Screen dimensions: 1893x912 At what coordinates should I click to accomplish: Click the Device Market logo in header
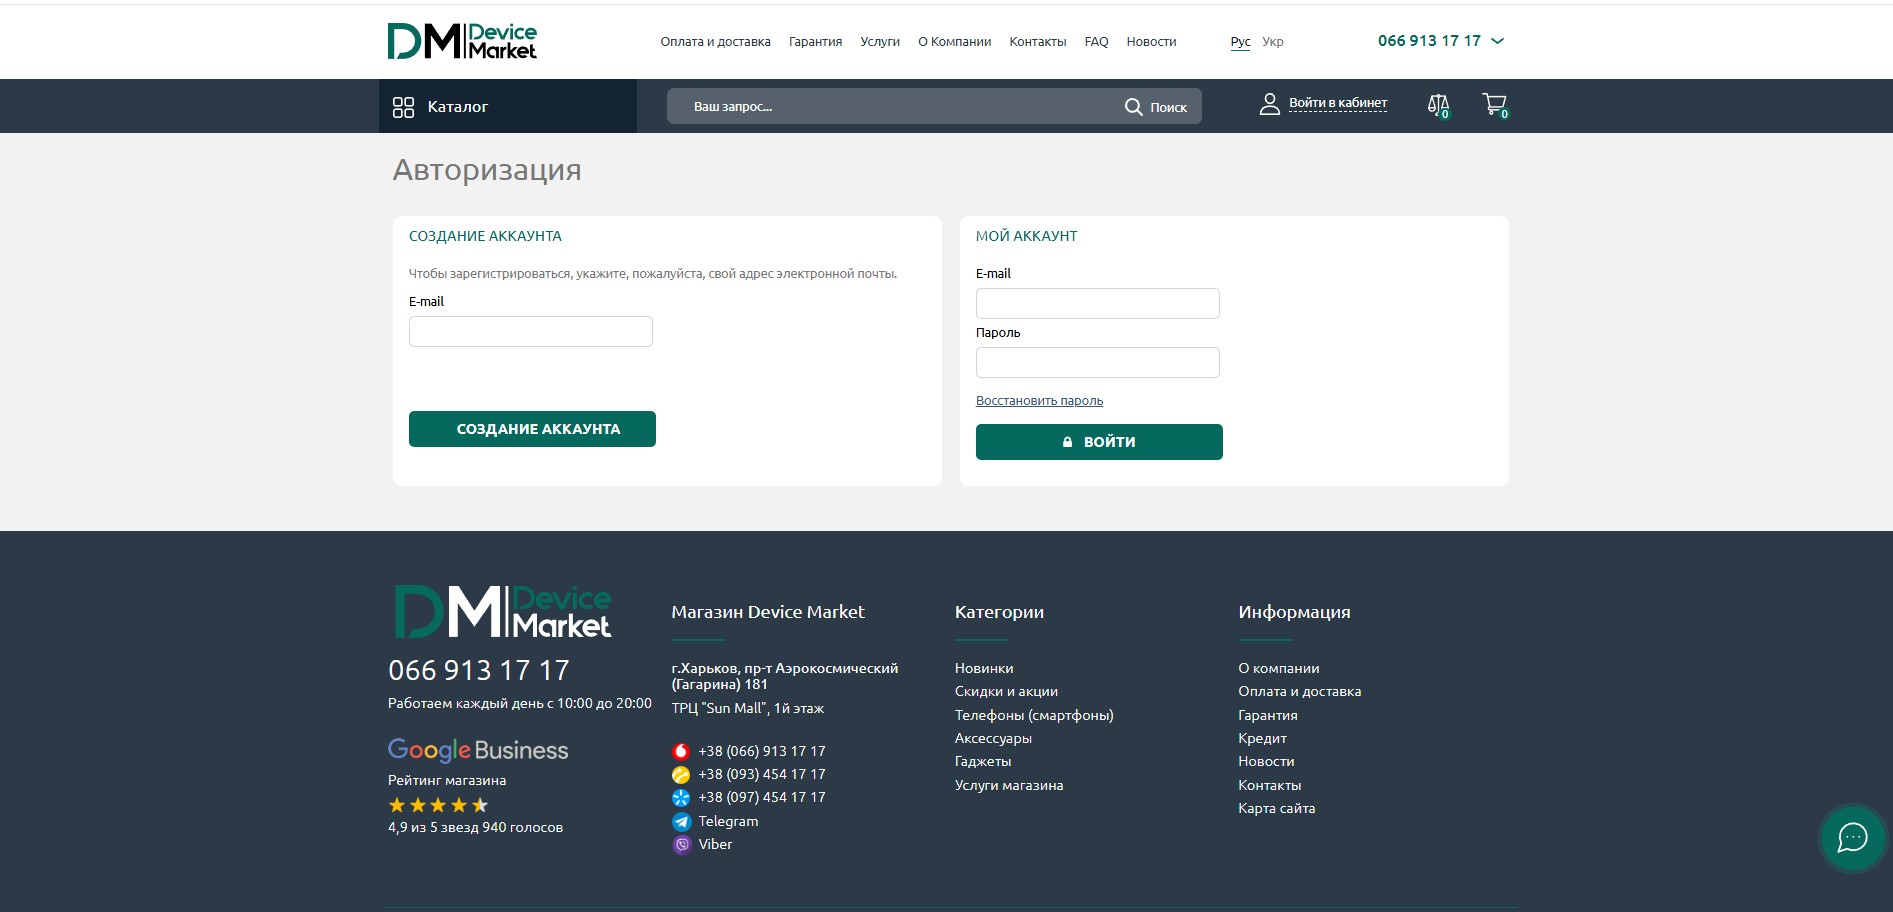tap(462, 41)
